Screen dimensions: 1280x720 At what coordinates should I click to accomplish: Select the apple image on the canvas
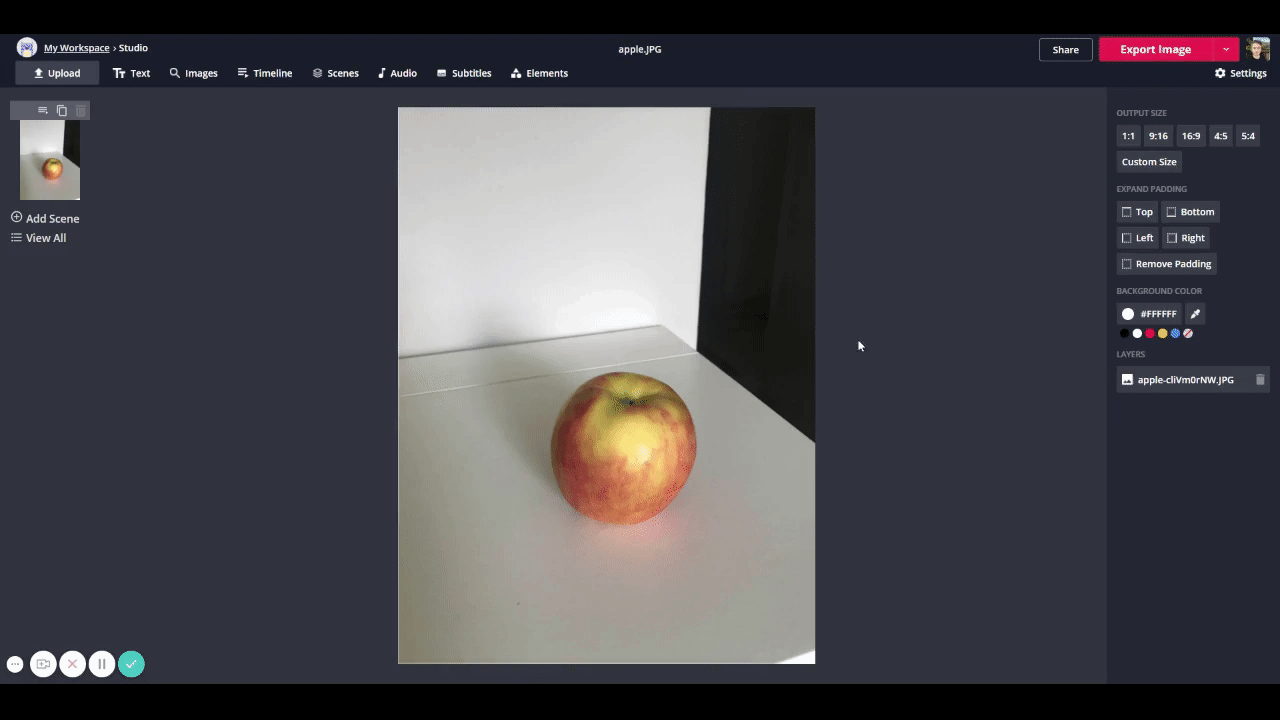pos(606,385)
